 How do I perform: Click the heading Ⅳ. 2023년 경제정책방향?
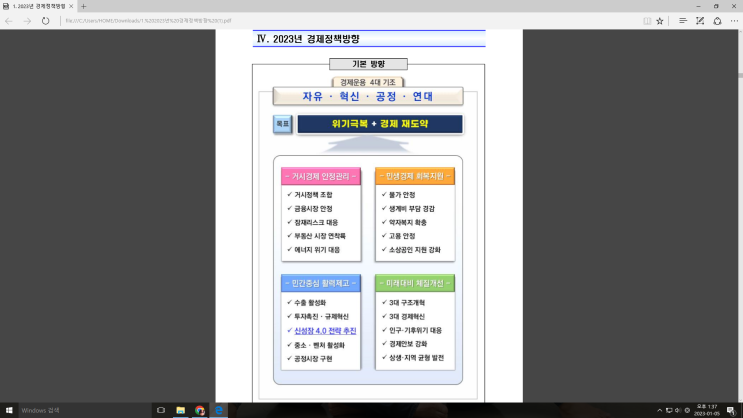click(308, 39)
